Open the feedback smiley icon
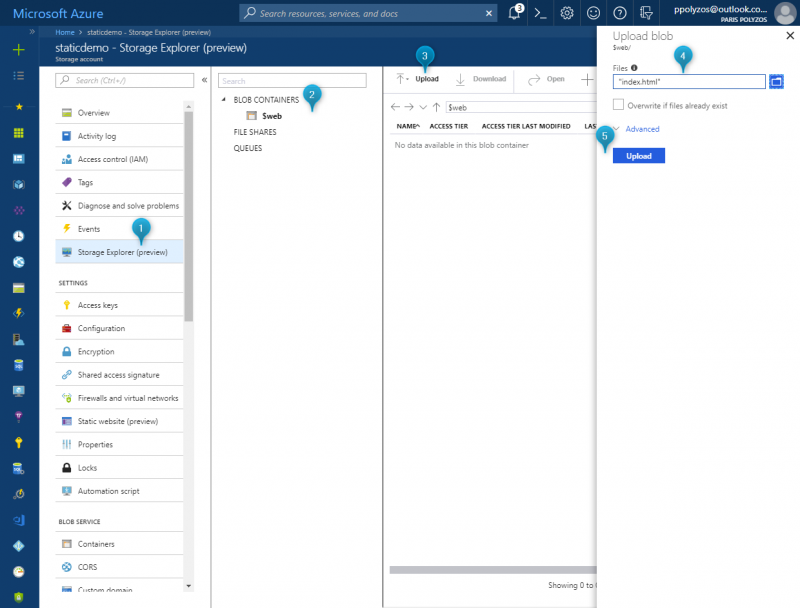 [x=593, y=13]
